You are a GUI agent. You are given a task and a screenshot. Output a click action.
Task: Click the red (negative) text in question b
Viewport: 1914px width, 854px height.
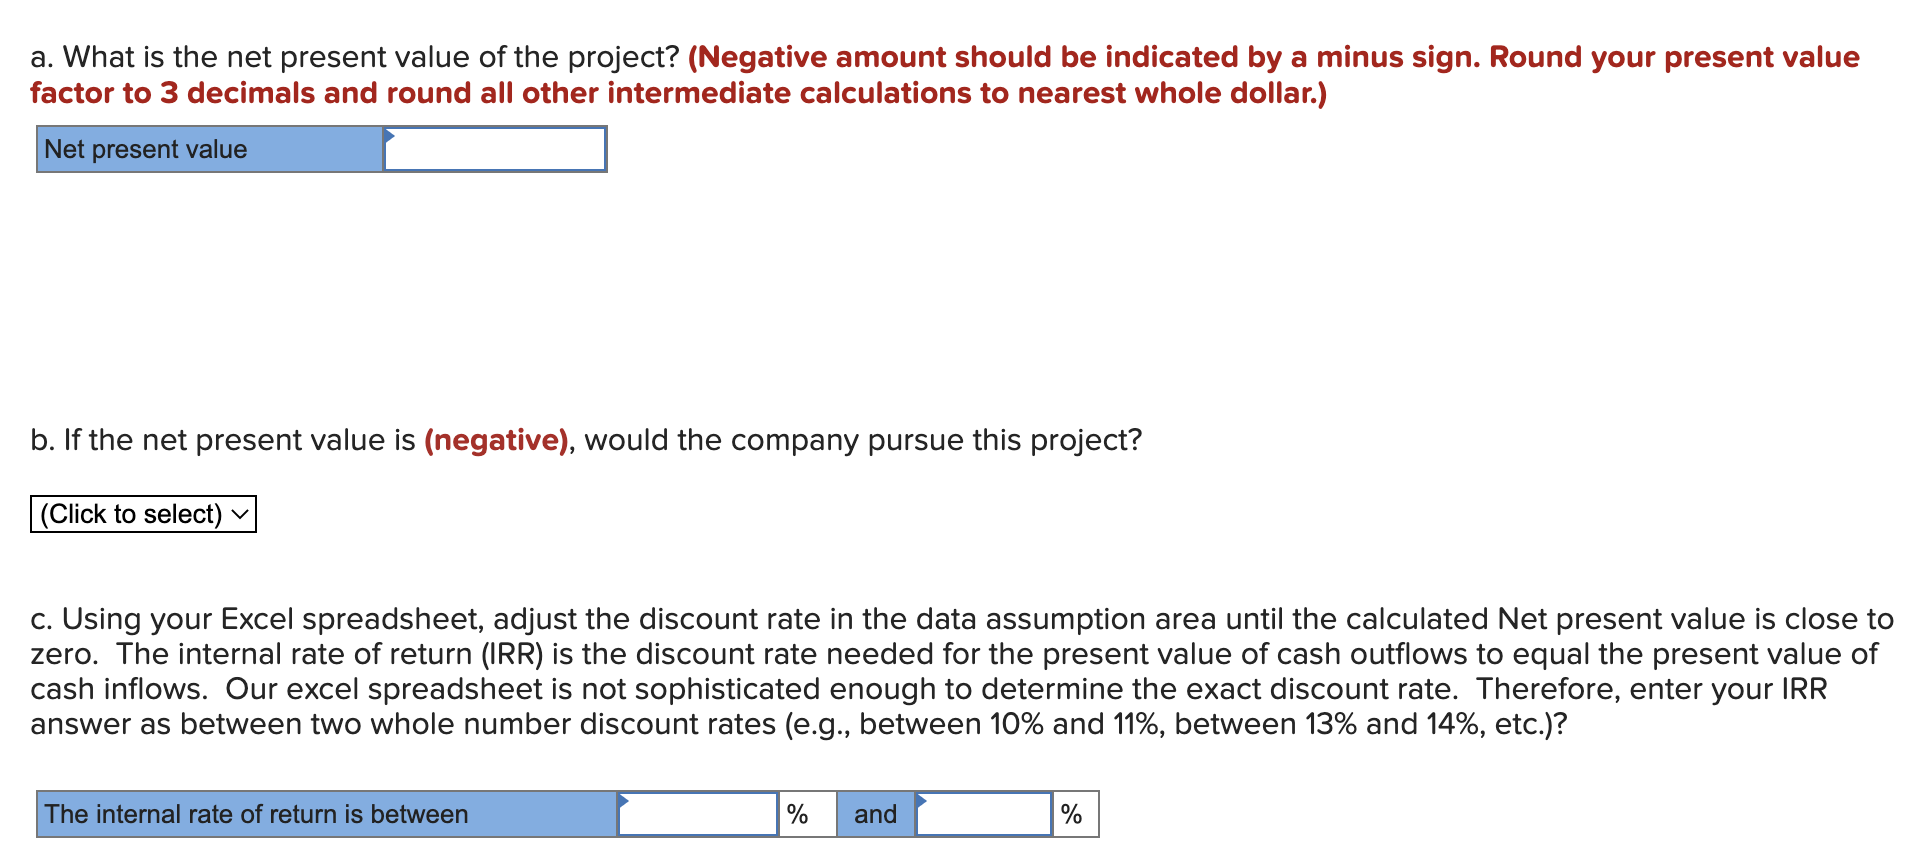(x=495, y=440)
